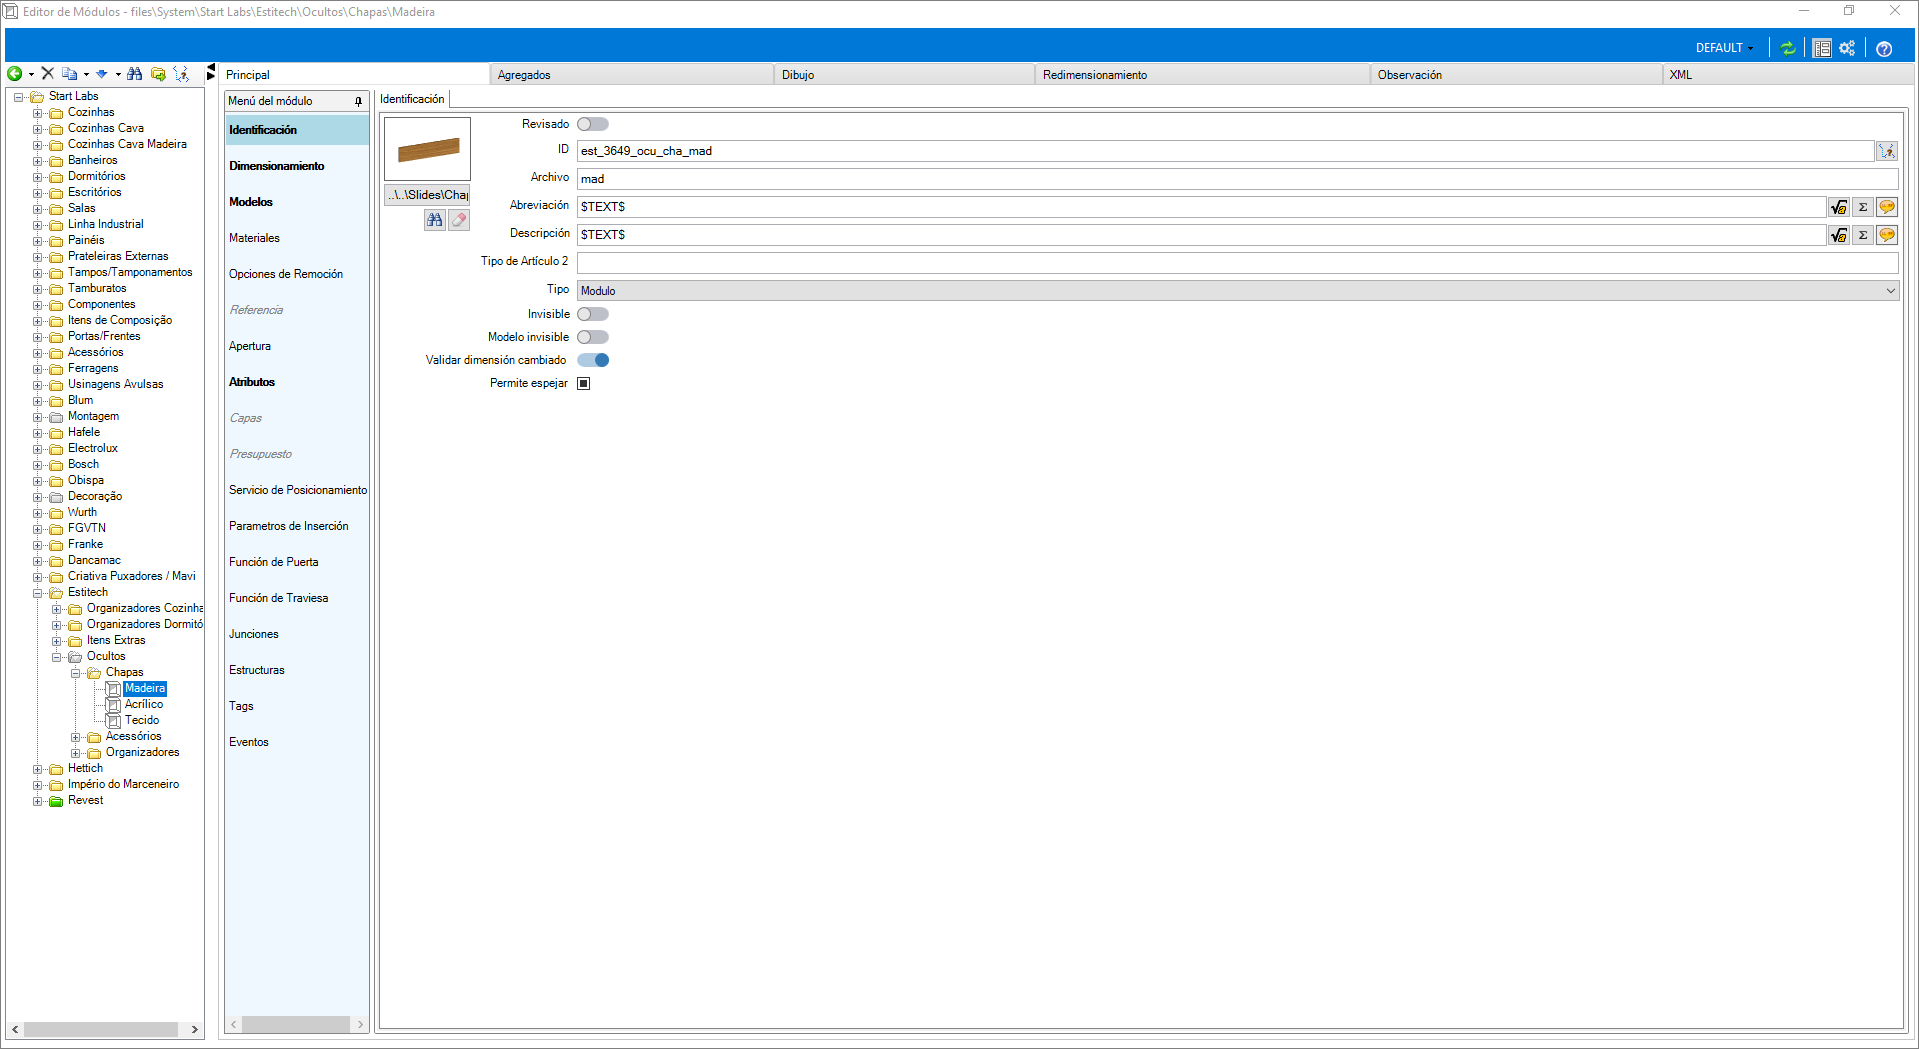The width and height of the screenshot is (1919, 1049).
Task: Collapse the Chapas tree node
Action: [76, 673]
